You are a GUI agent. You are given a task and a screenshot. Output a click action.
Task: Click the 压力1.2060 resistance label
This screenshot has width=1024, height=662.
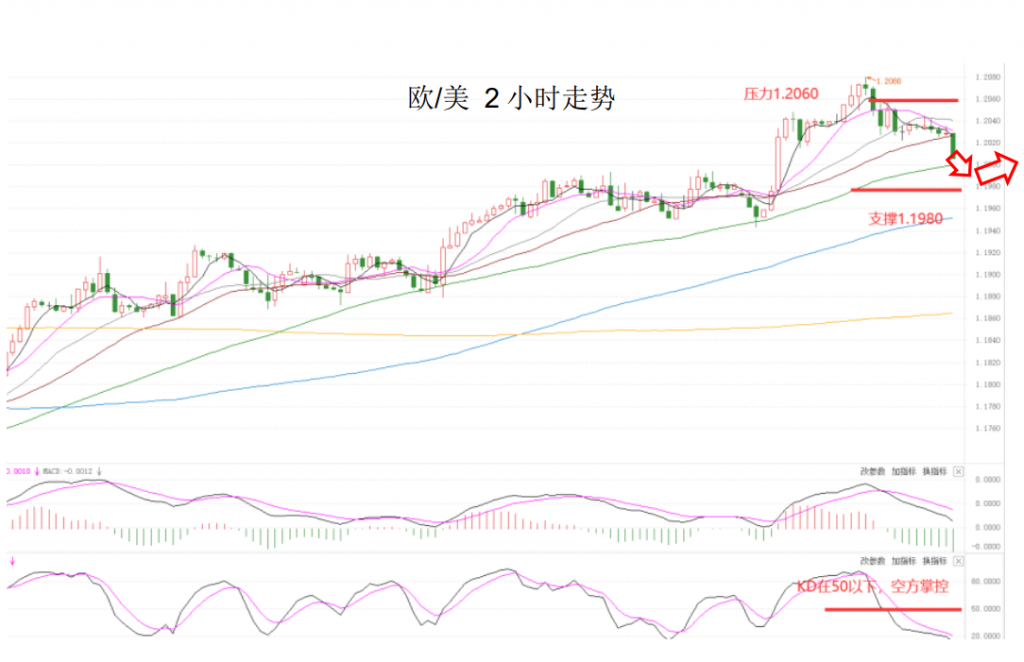click(781, 94)
